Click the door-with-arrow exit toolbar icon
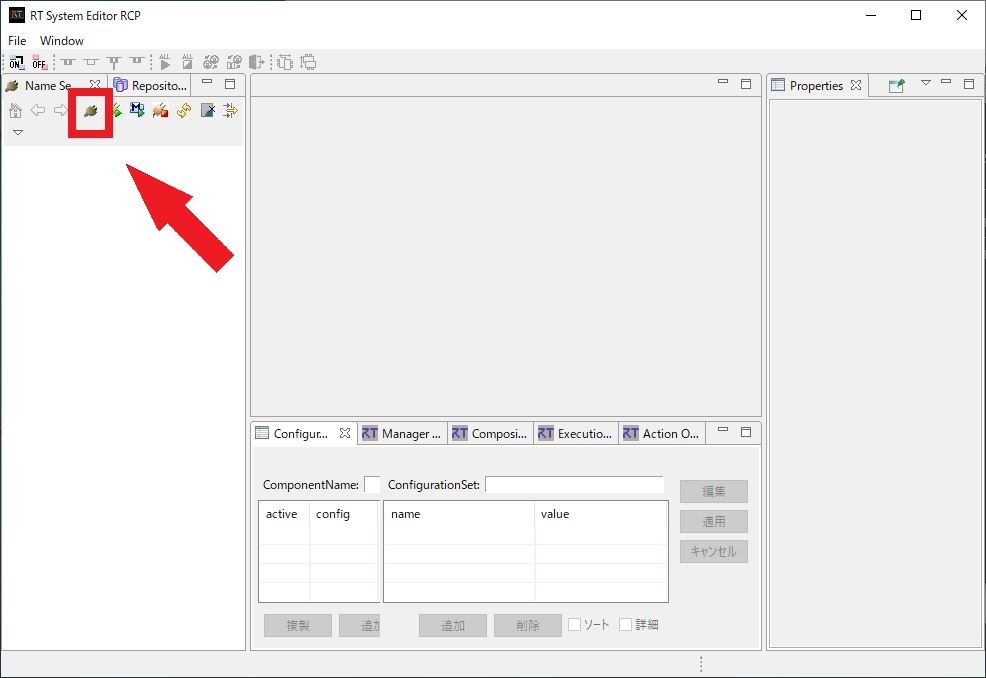The height and width of the screenshot is (678, 986). coord(257,62)
